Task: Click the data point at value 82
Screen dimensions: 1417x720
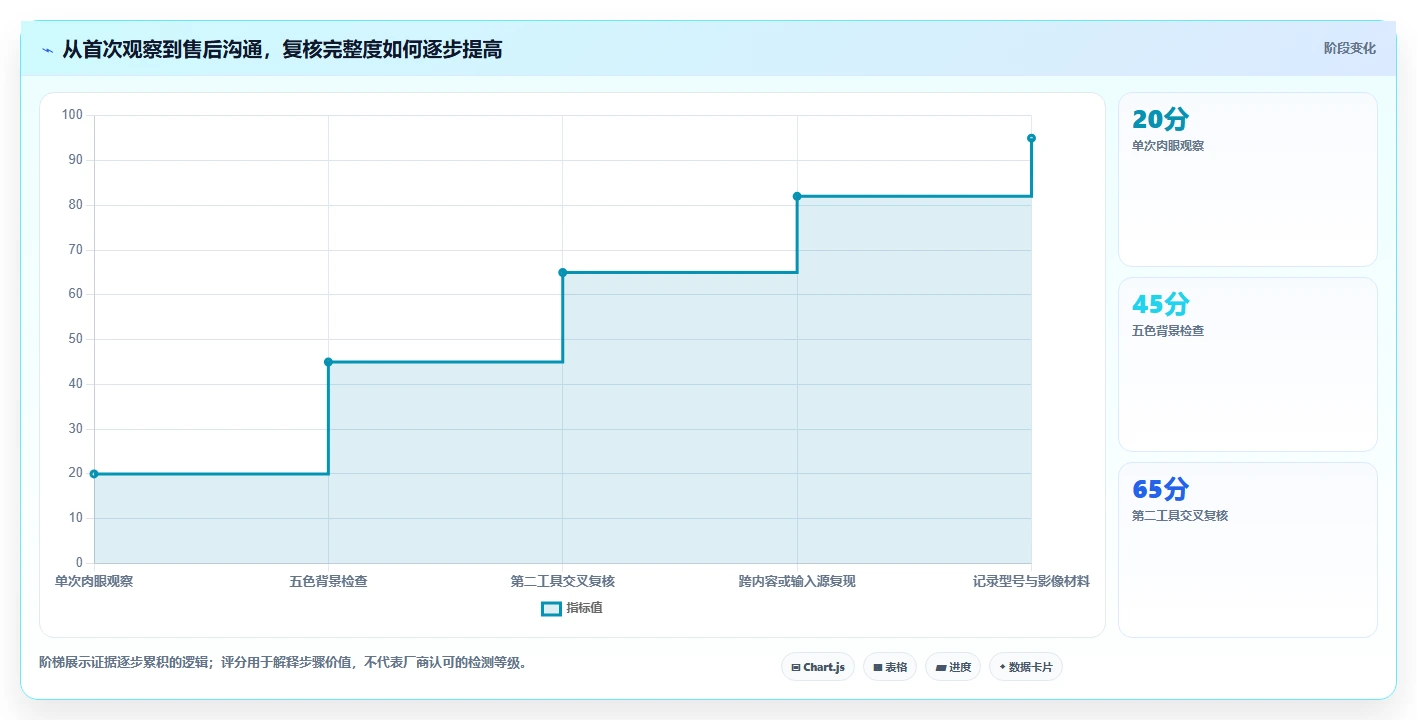Action: [797, 196]
